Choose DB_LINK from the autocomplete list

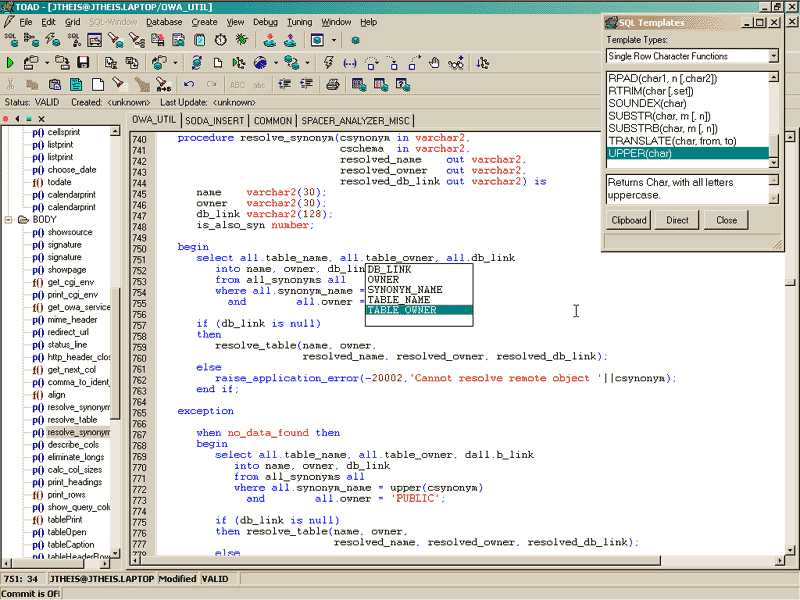pyautogui.click(x=419, y=269)
